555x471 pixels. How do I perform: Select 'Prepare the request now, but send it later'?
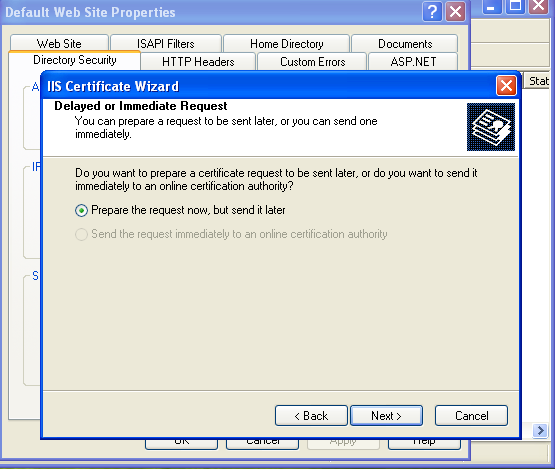point(180,210)
